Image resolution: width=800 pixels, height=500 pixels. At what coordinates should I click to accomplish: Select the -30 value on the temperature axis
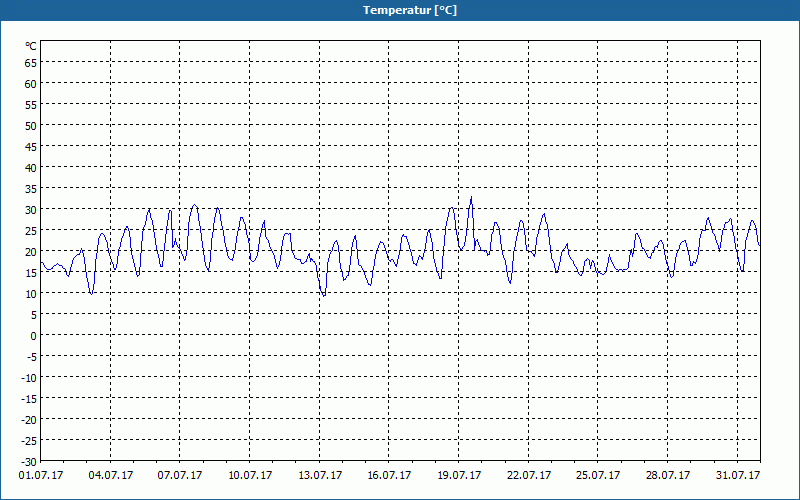(29, 462)
